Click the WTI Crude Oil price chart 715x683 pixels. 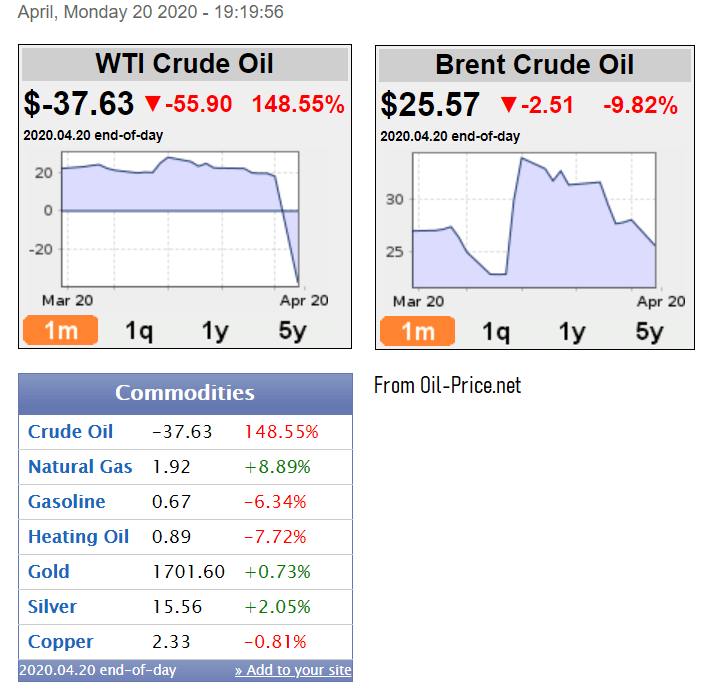click(x=180, y=220)
